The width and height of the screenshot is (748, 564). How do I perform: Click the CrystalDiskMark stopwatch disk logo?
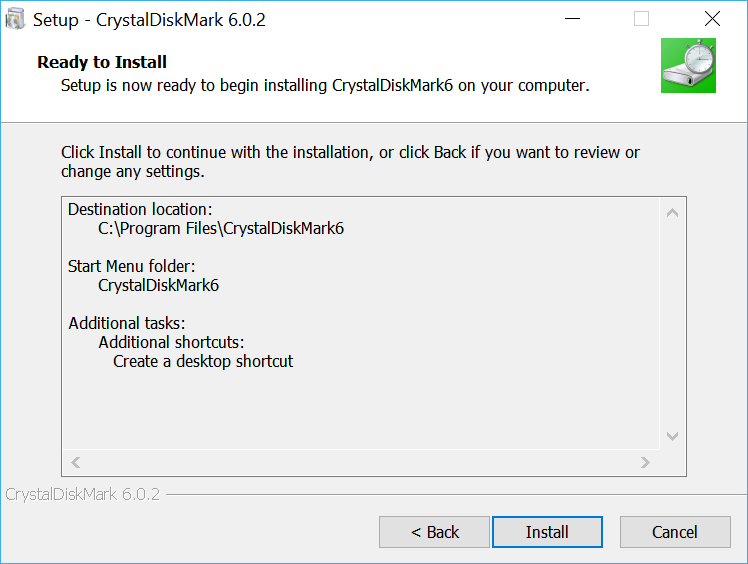[x=688, y=65]
